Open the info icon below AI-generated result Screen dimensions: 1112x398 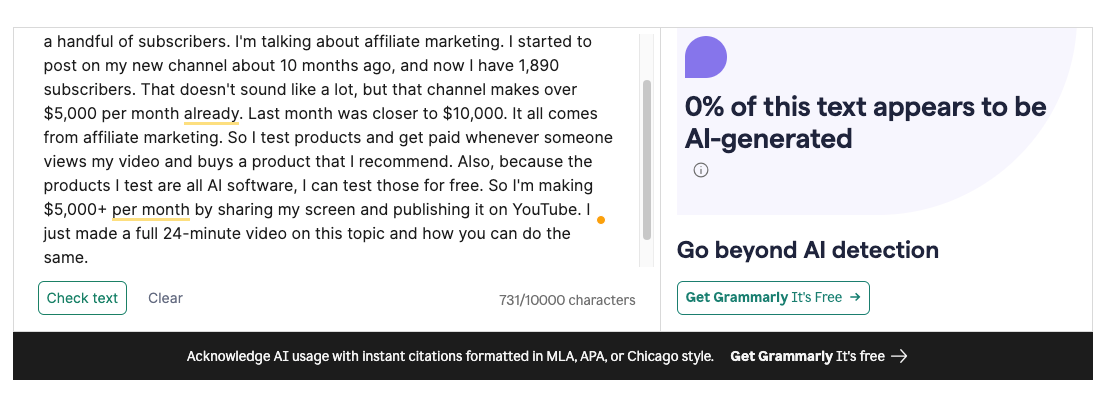click(701, 170)
